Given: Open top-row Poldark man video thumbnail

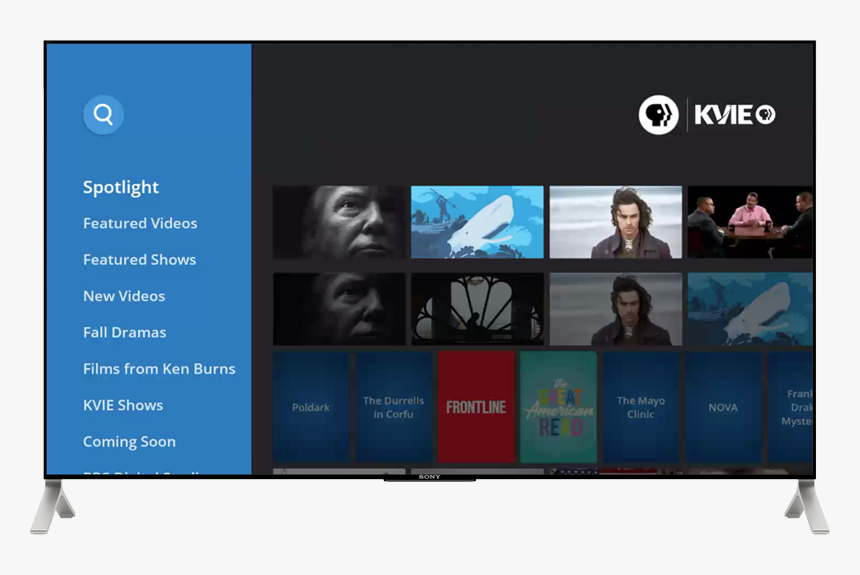Looking at the screenshot, I should coord(615,222).
